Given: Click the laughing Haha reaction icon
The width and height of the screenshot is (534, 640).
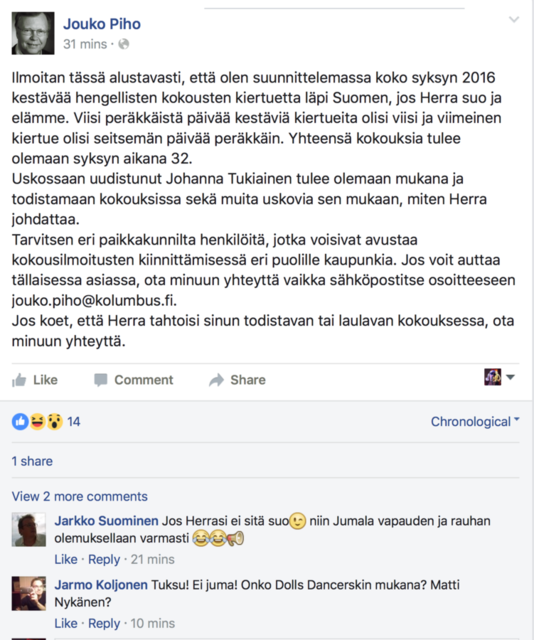Looking at the screenshot, I should tap(37, 422).
